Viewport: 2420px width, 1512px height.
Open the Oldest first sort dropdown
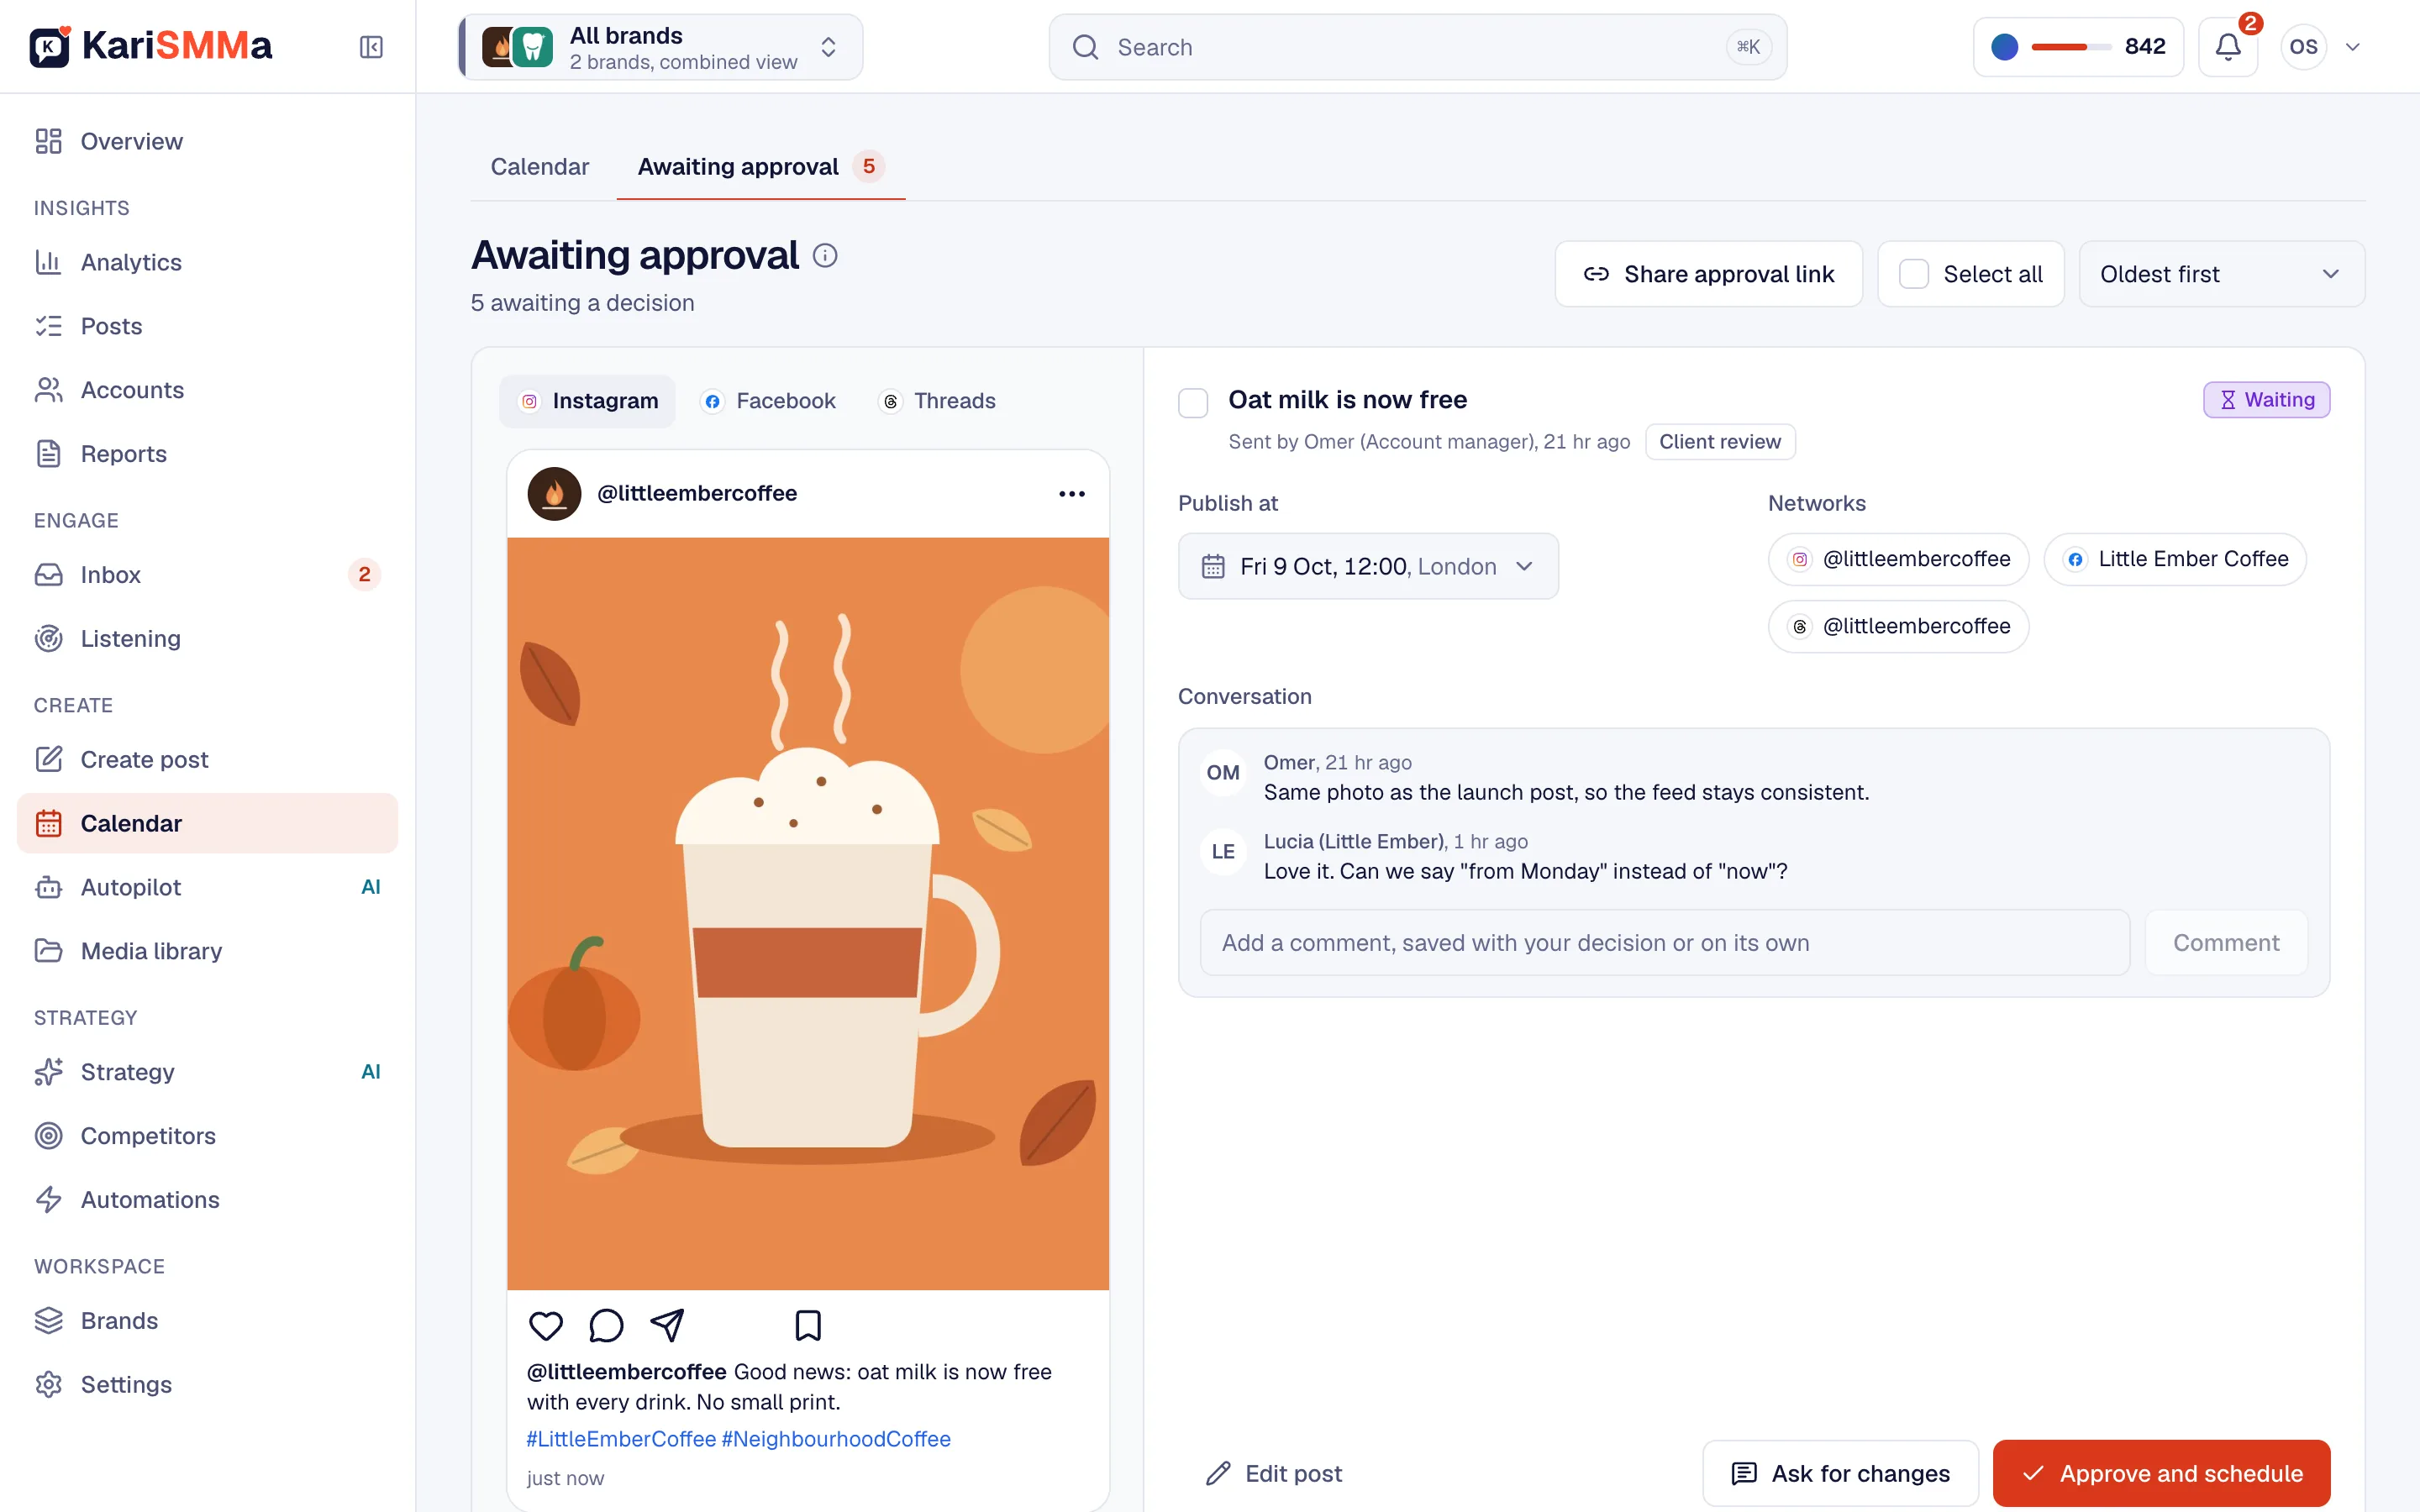point(2221,274)
